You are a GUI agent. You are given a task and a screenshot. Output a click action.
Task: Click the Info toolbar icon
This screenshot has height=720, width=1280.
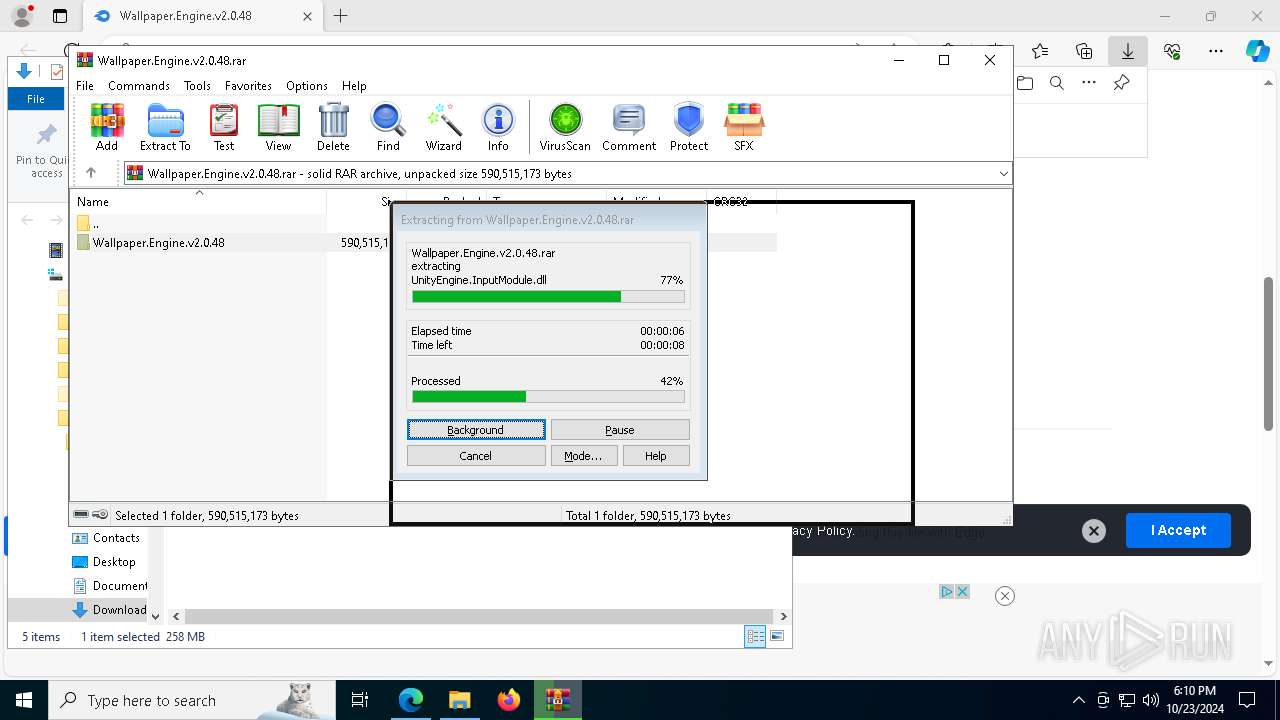coord(498,127)
